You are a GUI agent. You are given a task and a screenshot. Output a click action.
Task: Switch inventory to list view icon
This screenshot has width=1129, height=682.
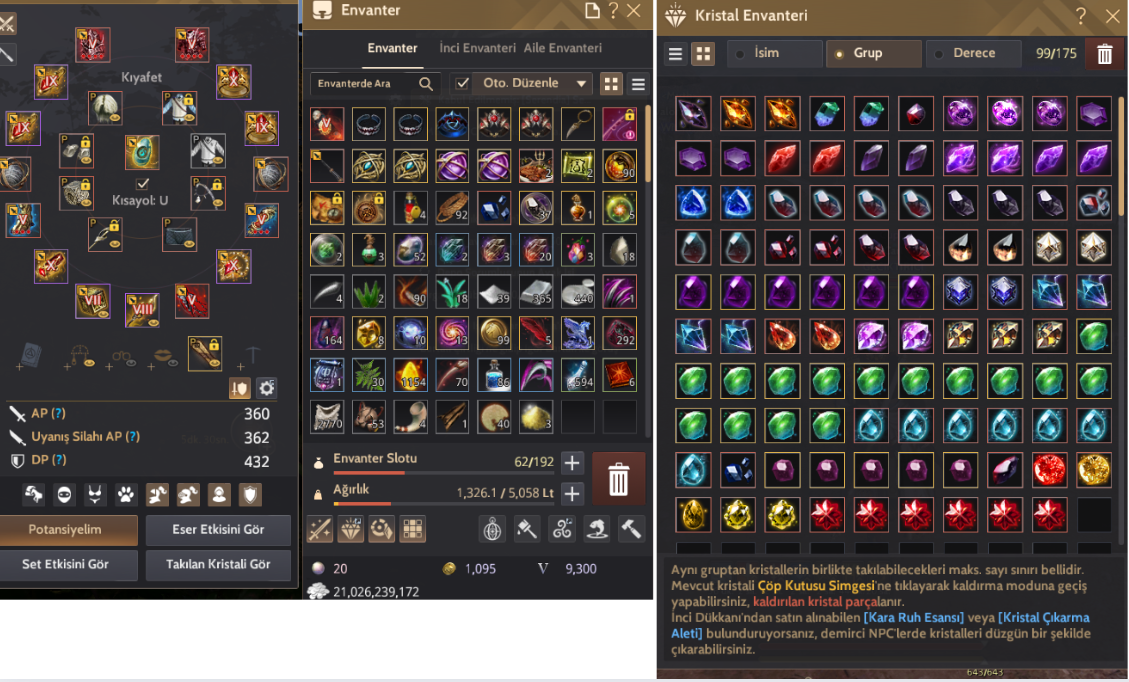coord(638,84)
